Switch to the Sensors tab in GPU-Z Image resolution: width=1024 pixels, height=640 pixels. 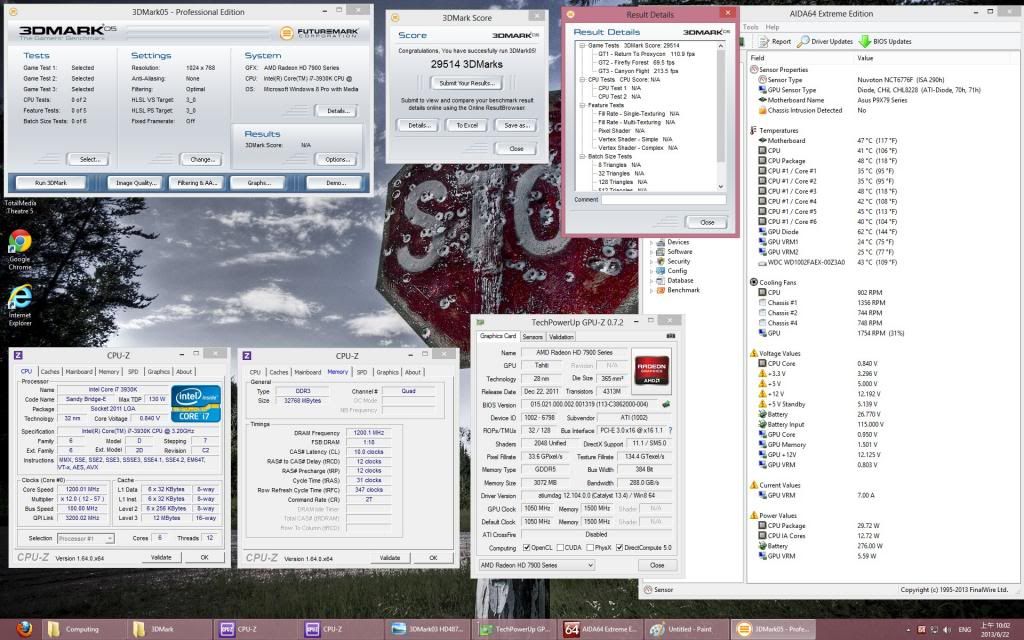(x=532, y=337)
